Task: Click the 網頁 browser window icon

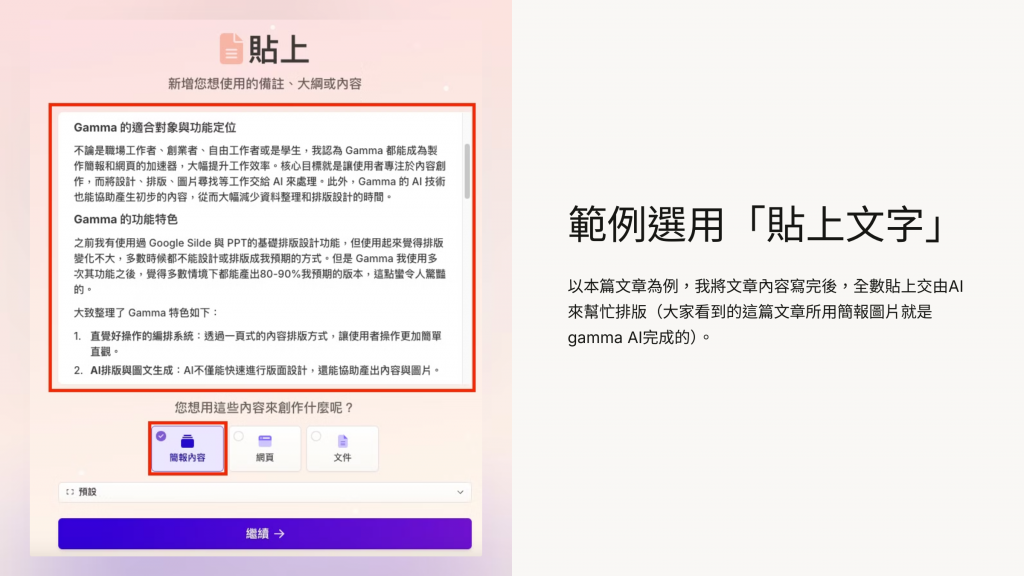Action: pos(264,441)
